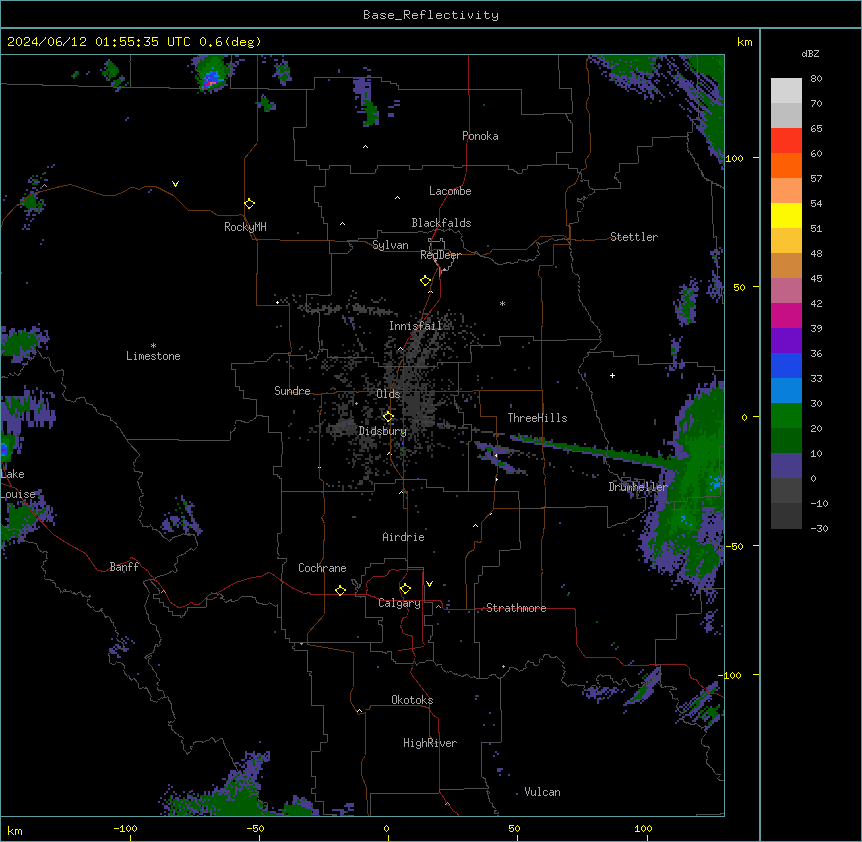862x842 pixels.
Task: Click the Innisfail label
Action: point(416,326)
